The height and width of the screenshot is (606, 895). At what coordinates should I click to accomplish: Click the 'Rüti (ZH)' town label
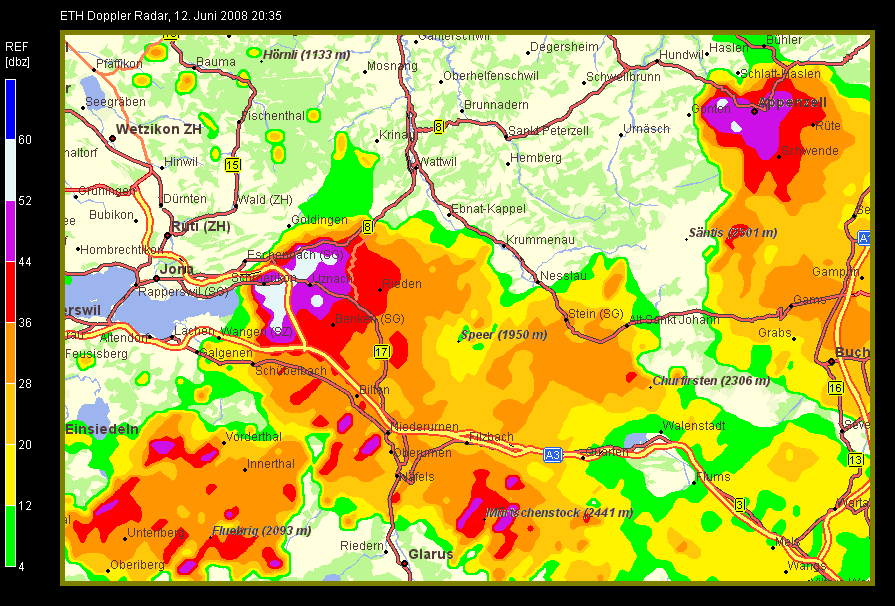click(201, 227)
